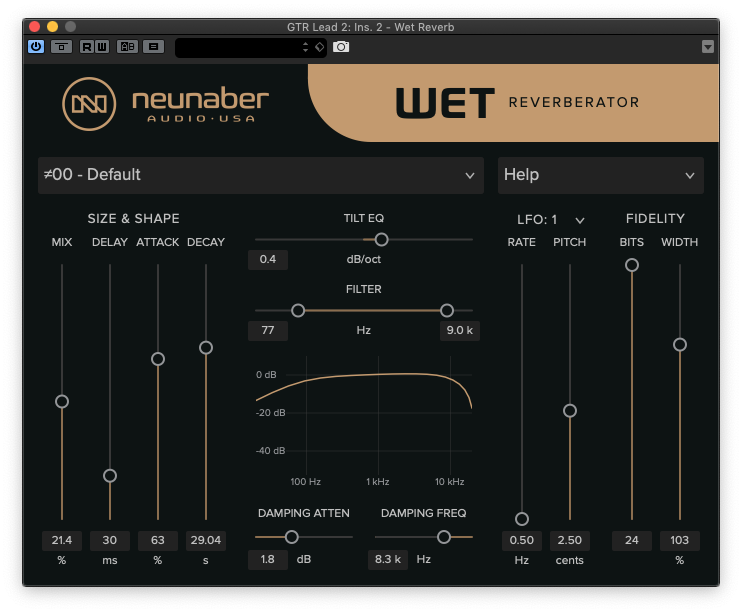This screenshot has height=613, width=742.
Task: Click the MIX slider handle
Action: (62, 401)
